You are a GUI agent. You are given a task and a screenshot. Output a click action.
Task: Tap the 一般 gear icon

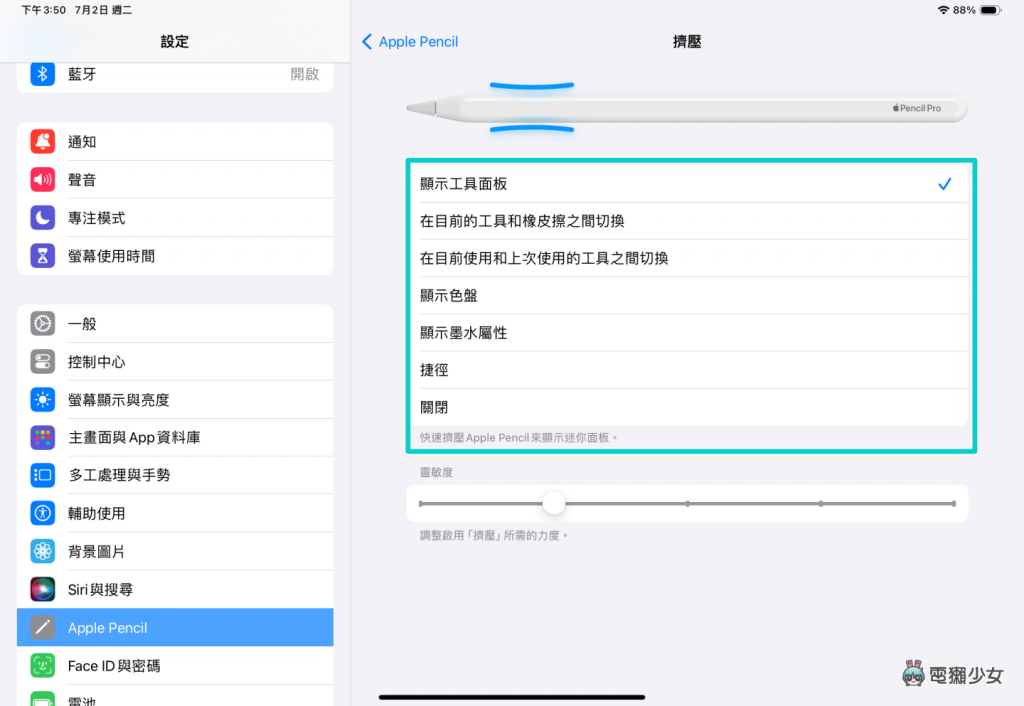(42, 323)
